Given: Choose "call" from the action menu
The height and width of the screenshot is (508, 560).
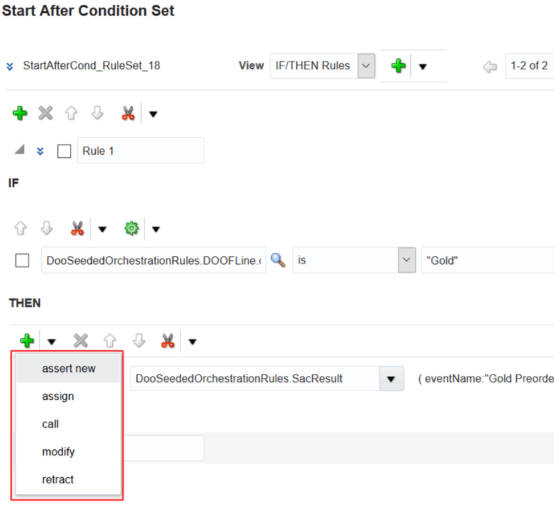Looking at the screenshot, I should point(68,424).
